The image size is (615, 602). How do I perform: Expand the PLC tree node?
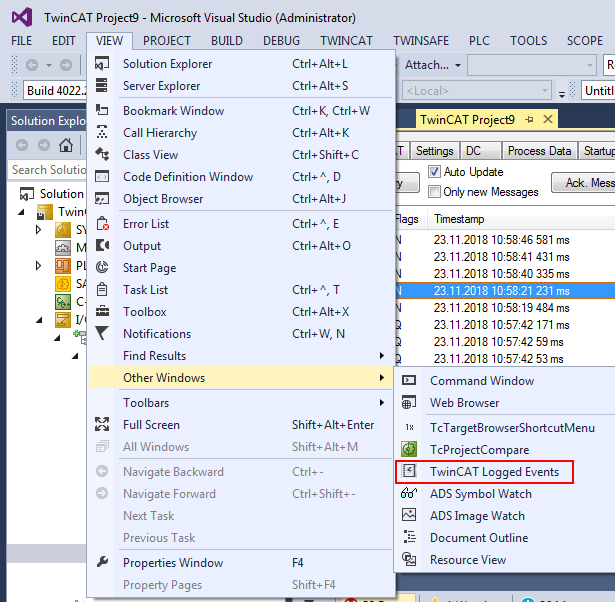pos(38,266)
